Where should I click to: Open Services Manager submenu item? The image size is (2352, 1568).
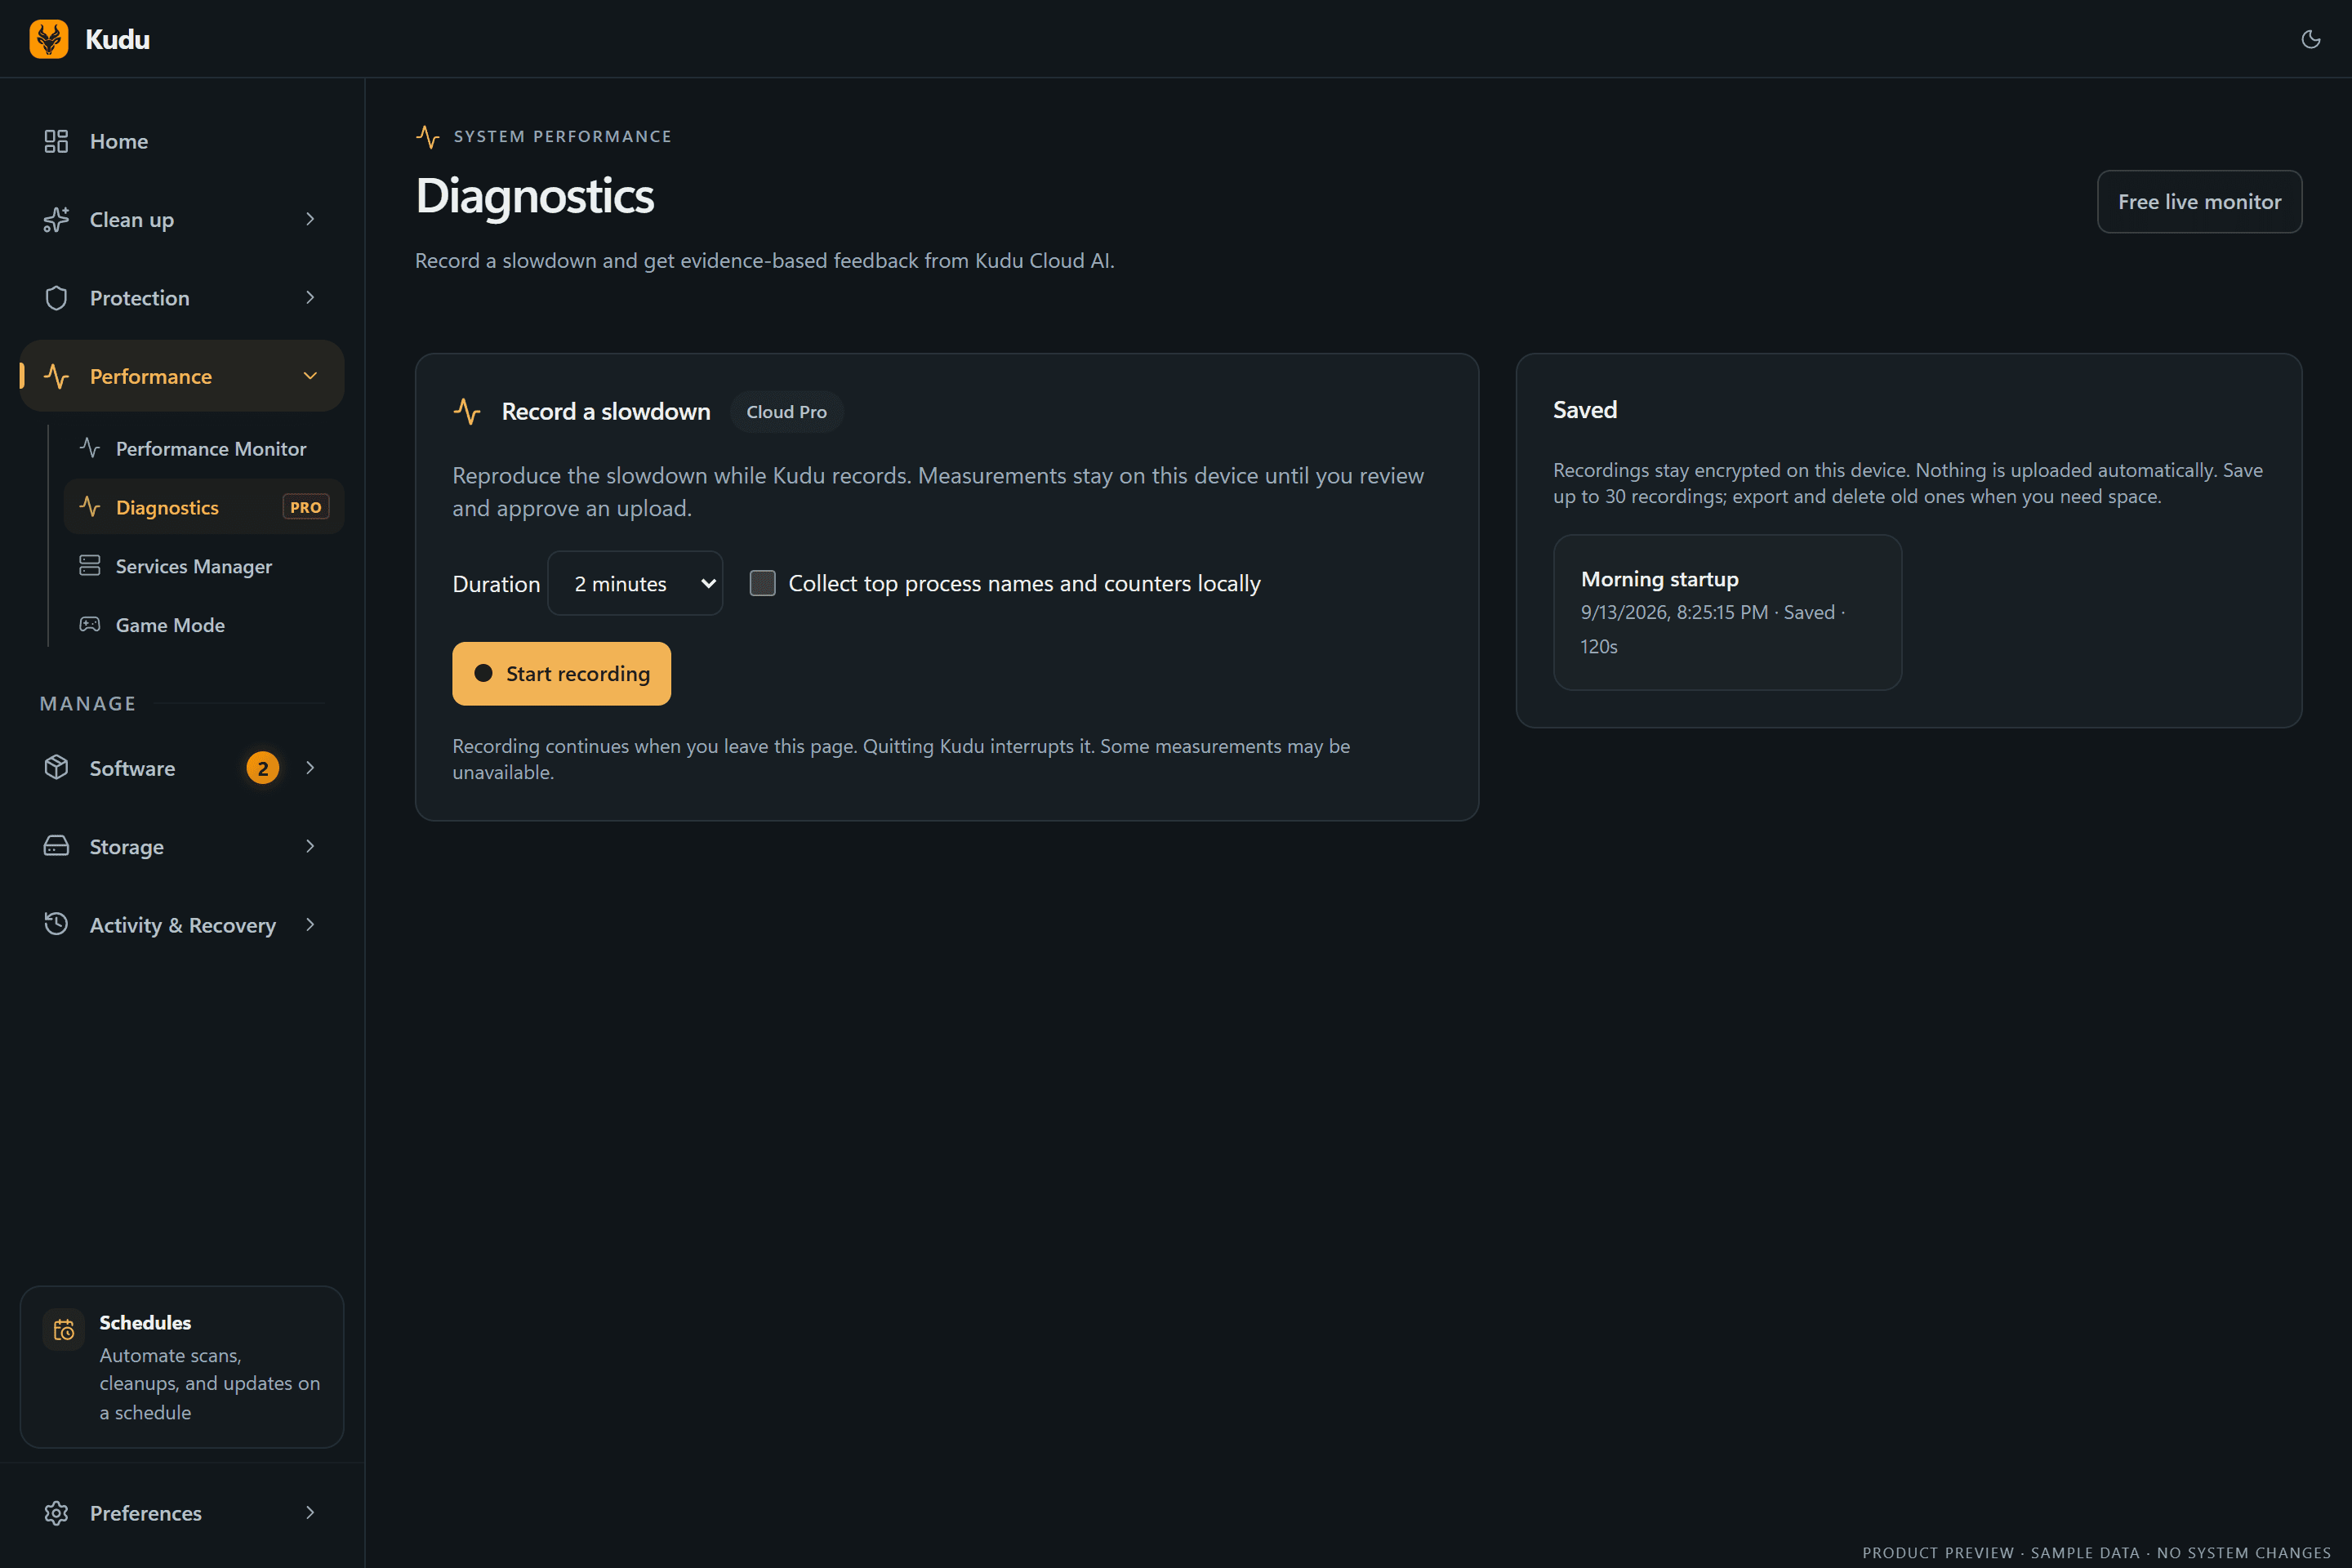click(x=204, y=566)
